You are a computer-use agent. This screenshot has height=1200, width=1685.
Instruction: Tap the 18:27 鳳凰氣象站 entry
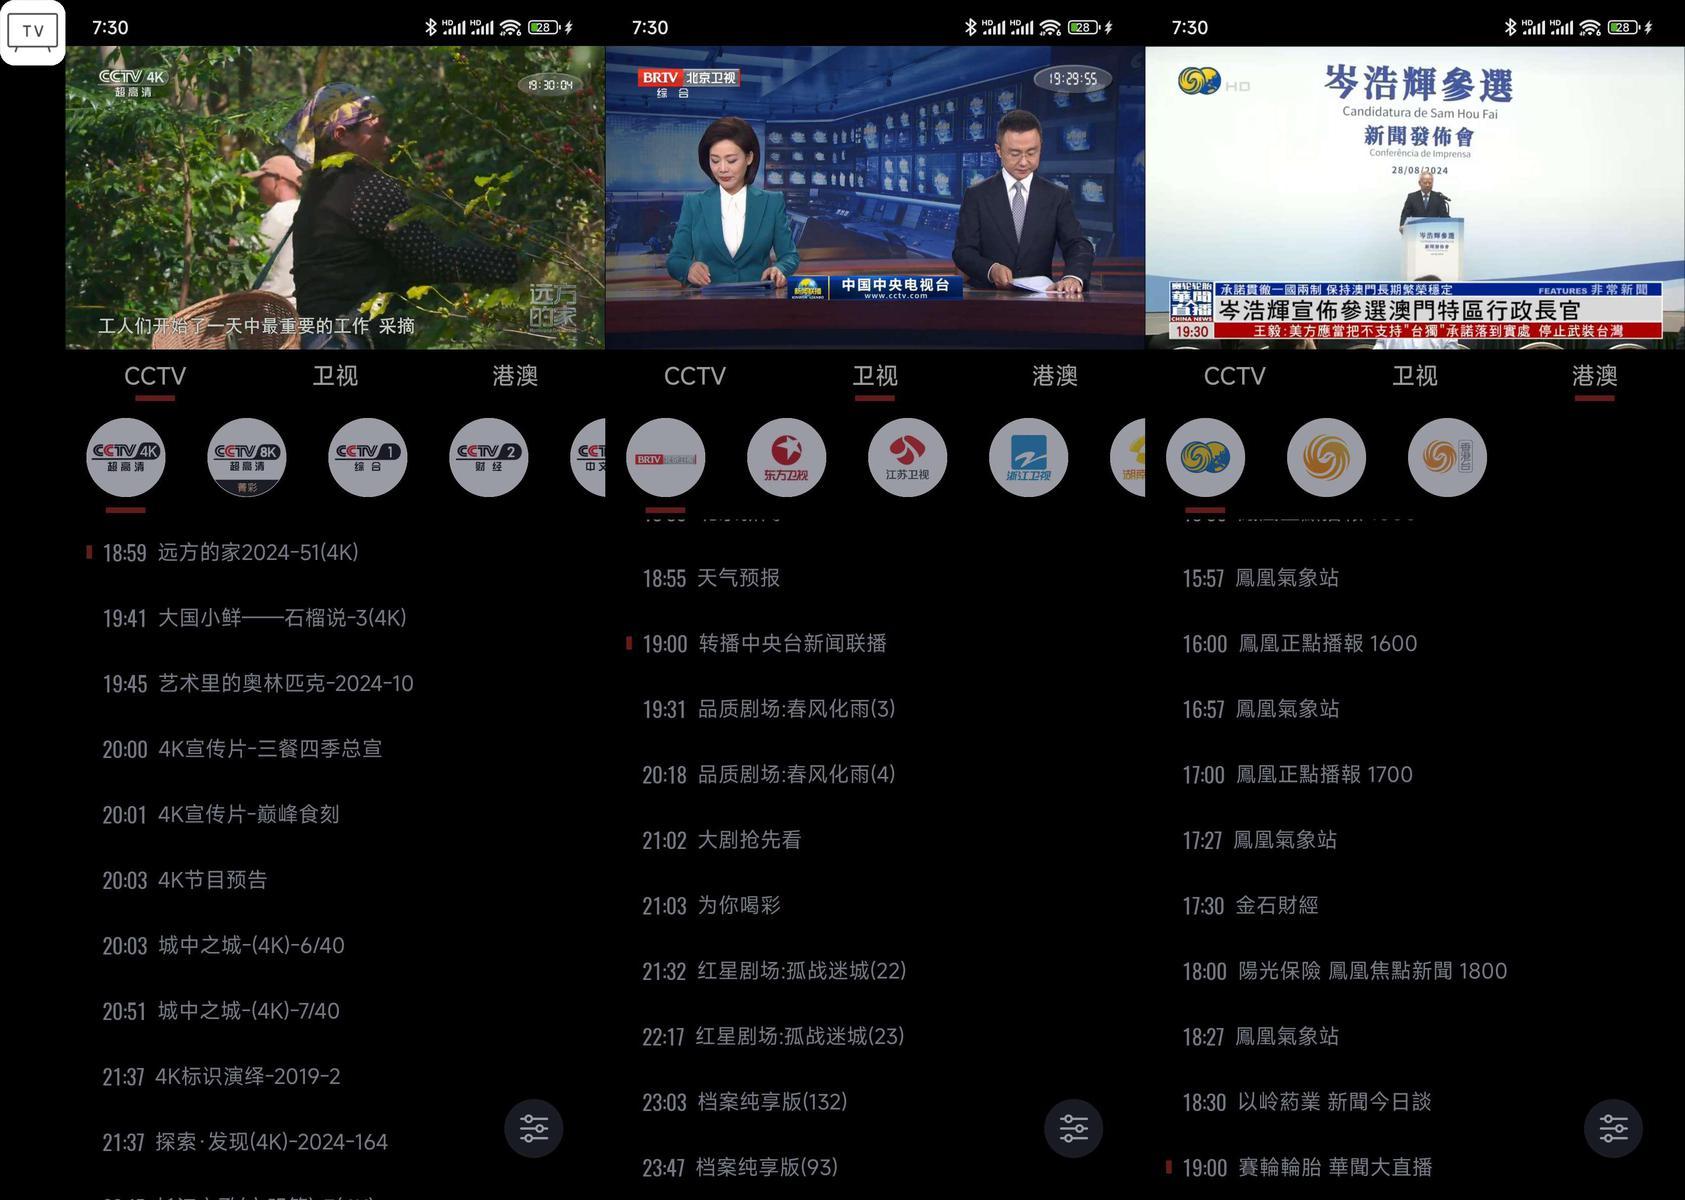(x=1261, y=1036)
